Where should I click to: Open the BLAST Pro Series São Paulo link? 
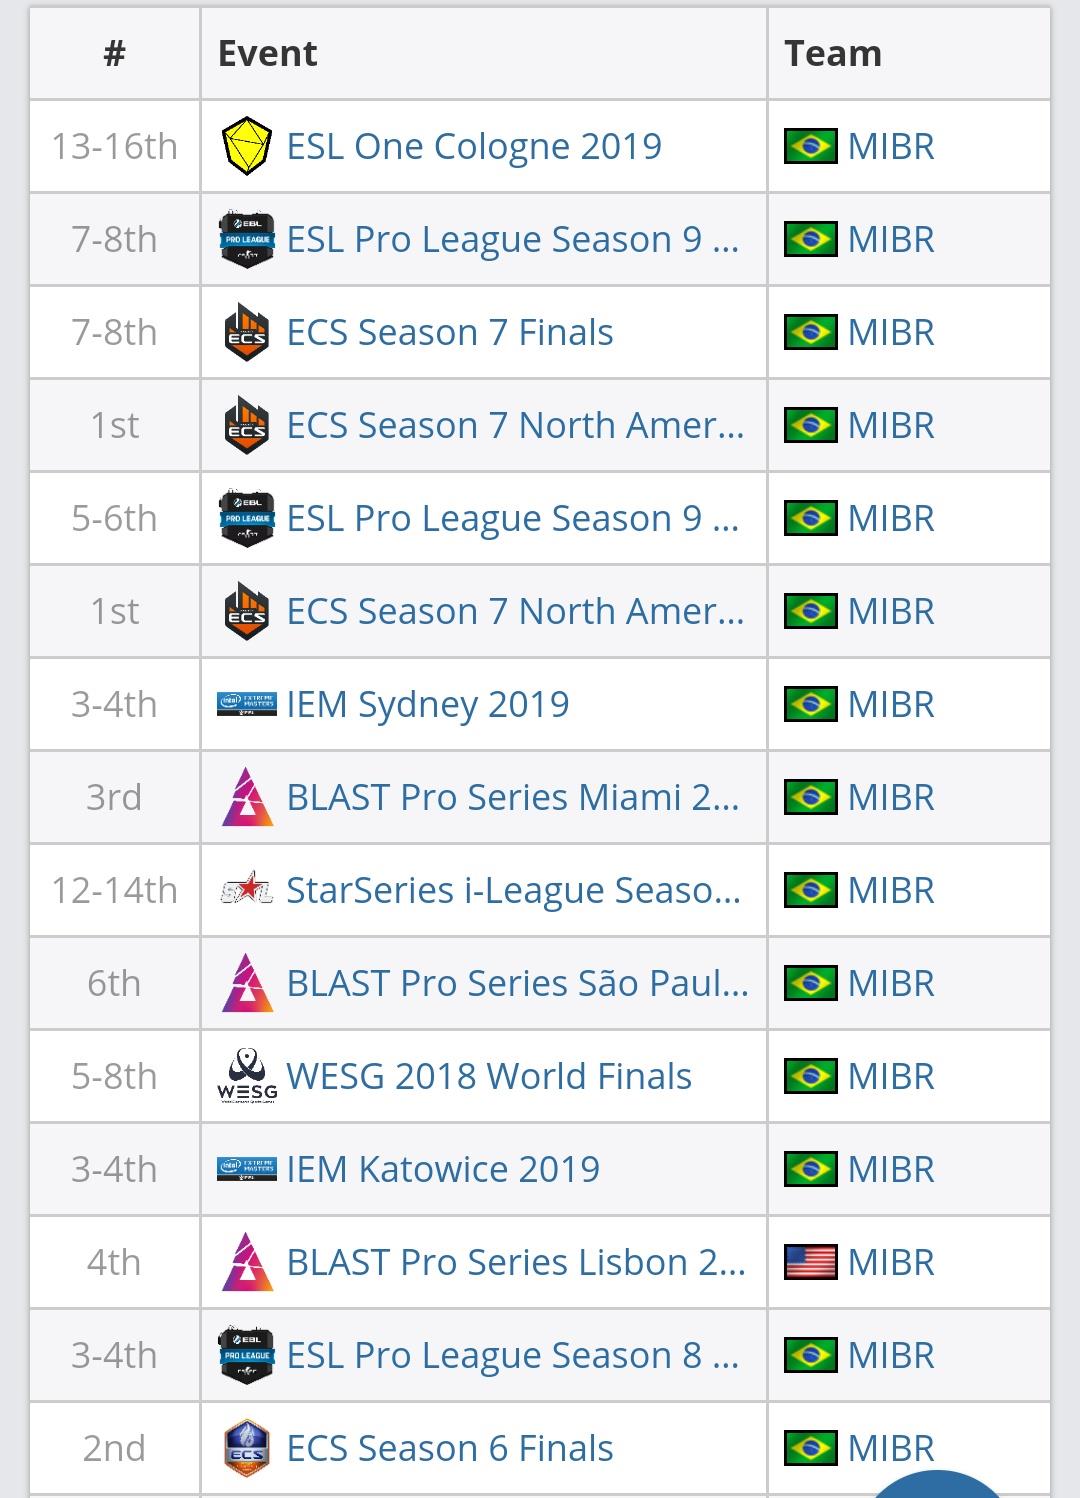click(x=517, y=983)
